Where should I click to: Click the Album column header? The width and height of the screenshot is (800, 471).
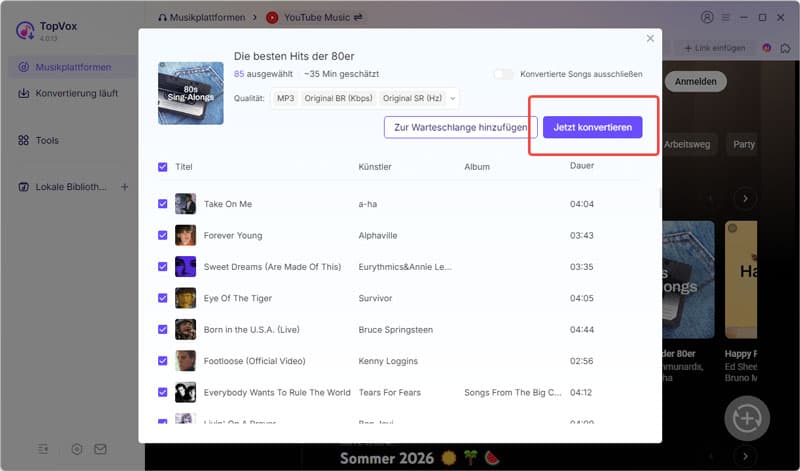[x=477, y=167]
